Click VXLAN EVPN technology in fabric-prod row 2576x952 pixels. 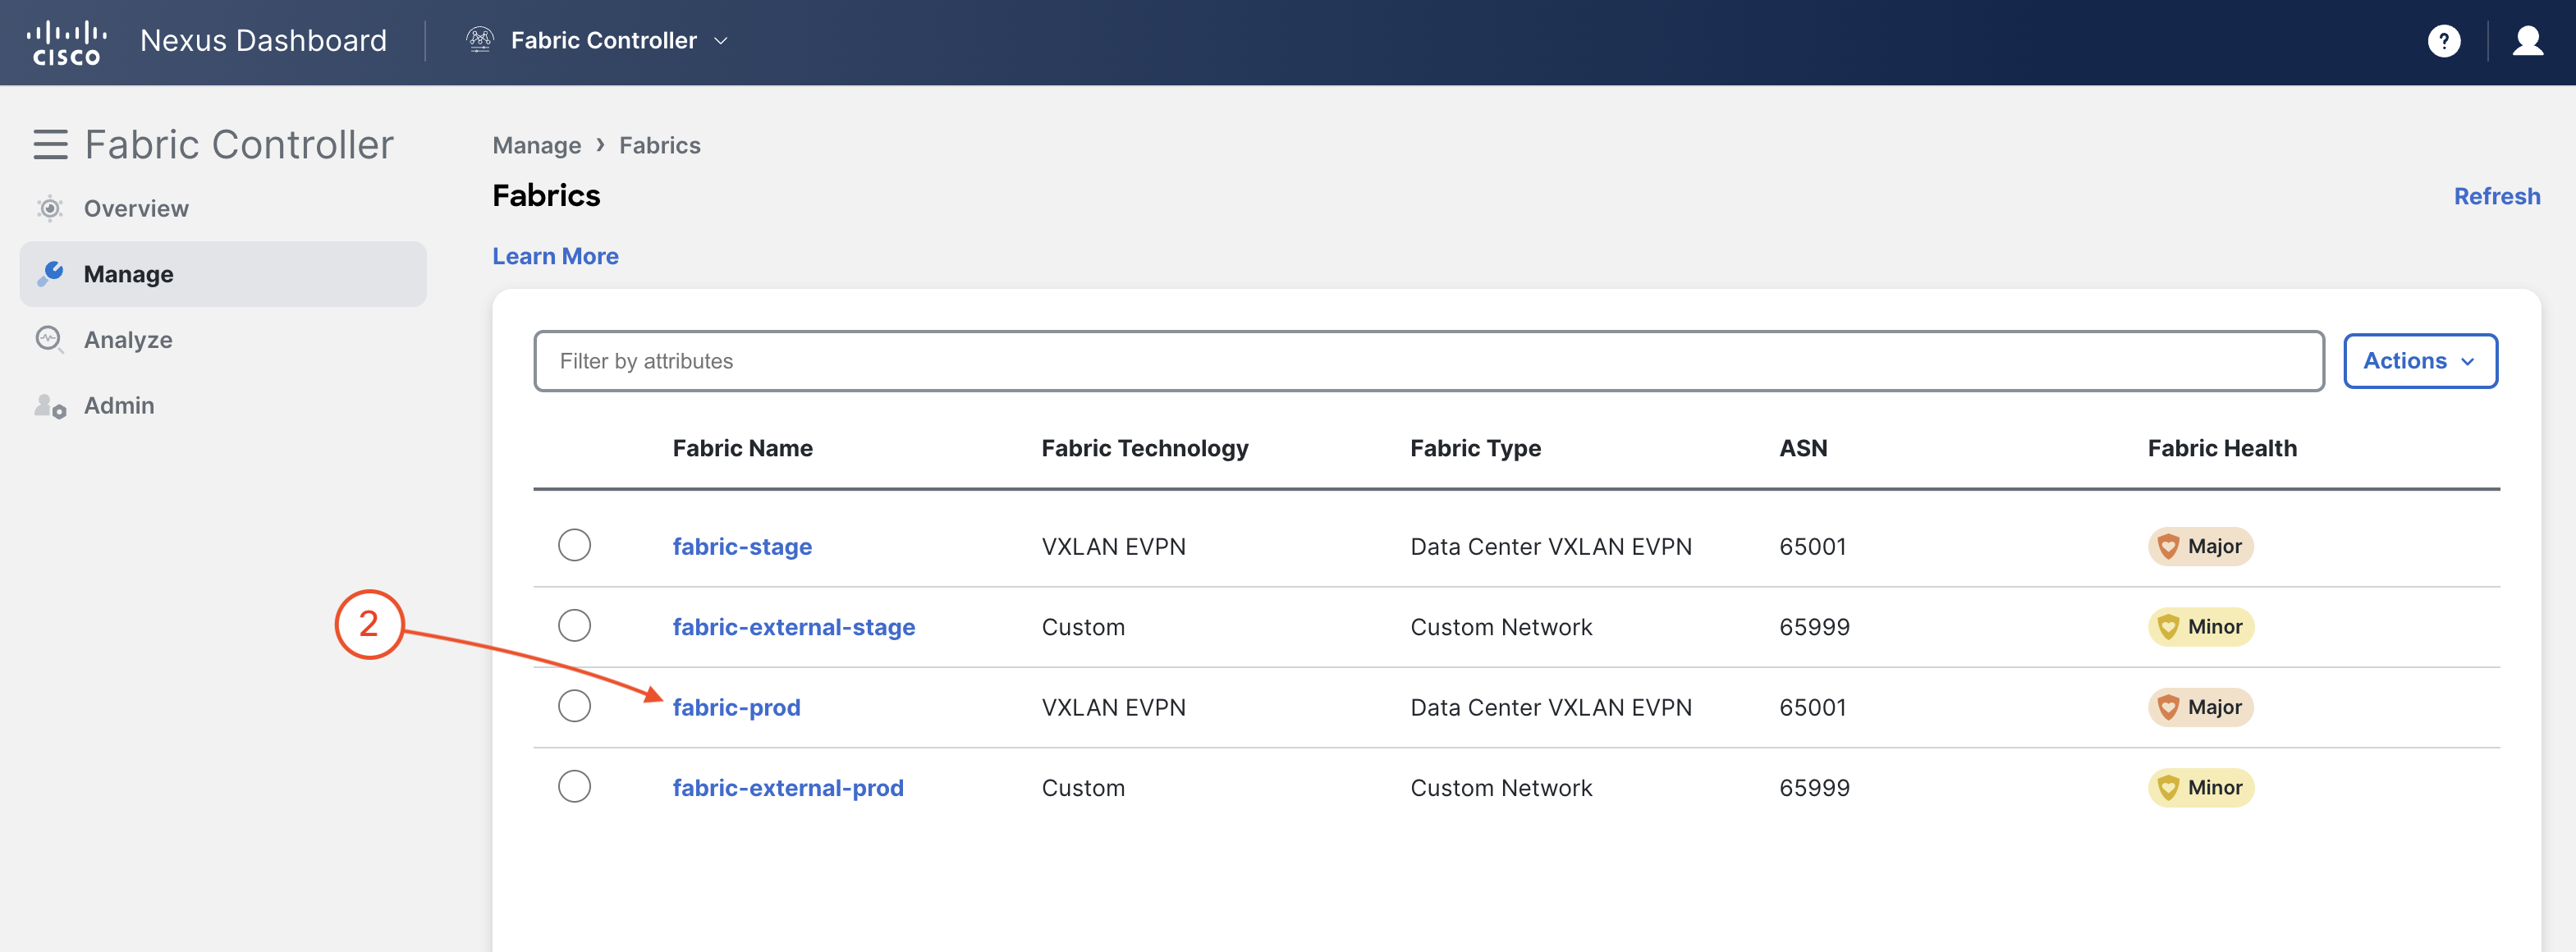1114,707
